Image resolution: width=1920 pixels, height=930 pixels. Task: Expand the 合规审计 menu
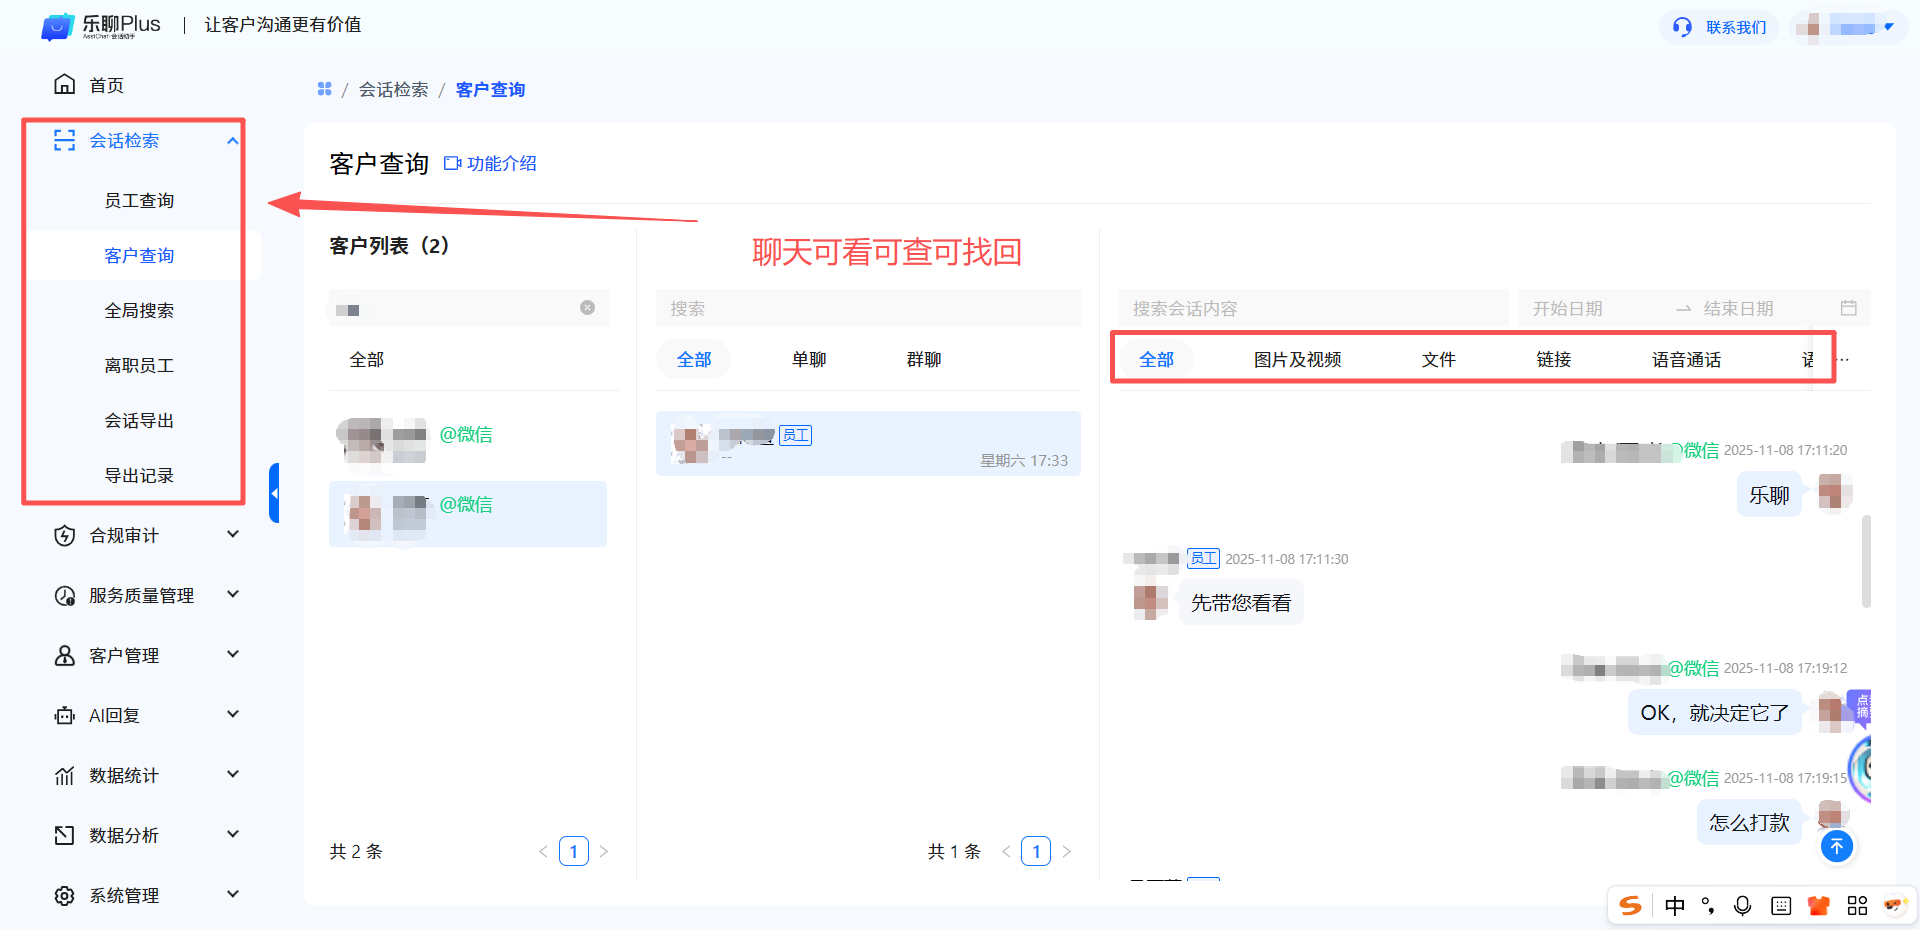pos(232,535)
